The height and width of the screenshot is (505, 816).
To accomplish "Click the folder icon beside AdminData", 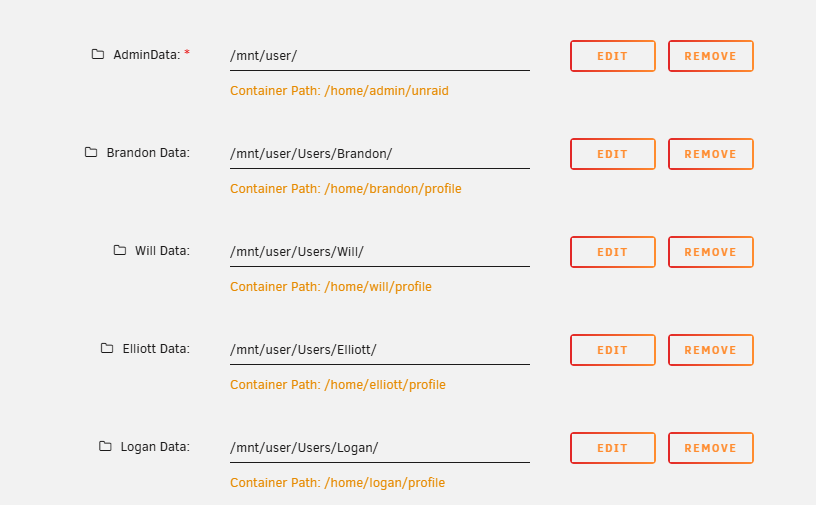I will tap(98, 54).
